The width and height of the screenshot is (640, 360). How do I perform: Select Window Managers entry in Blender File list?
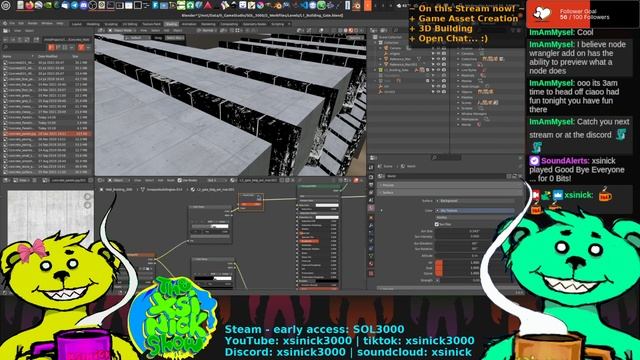click(x=473, y=114)
